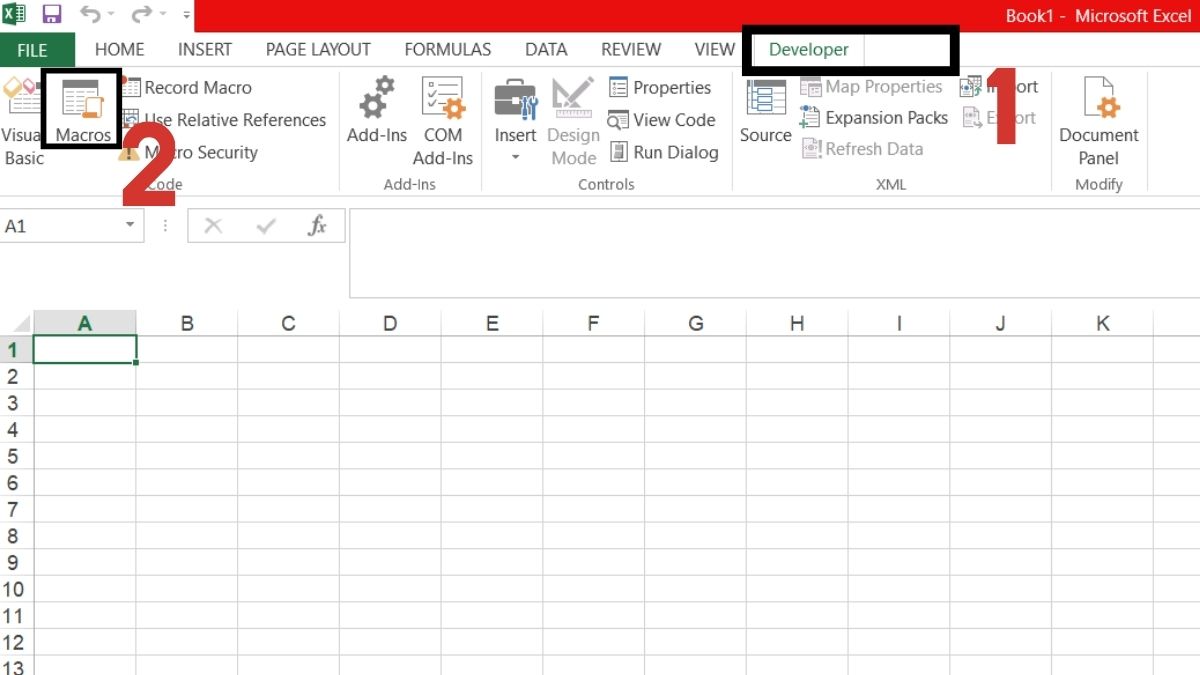Screen dimensions: 1200x675
Task: Switch to the REVIEW tab
Action: 631,49
